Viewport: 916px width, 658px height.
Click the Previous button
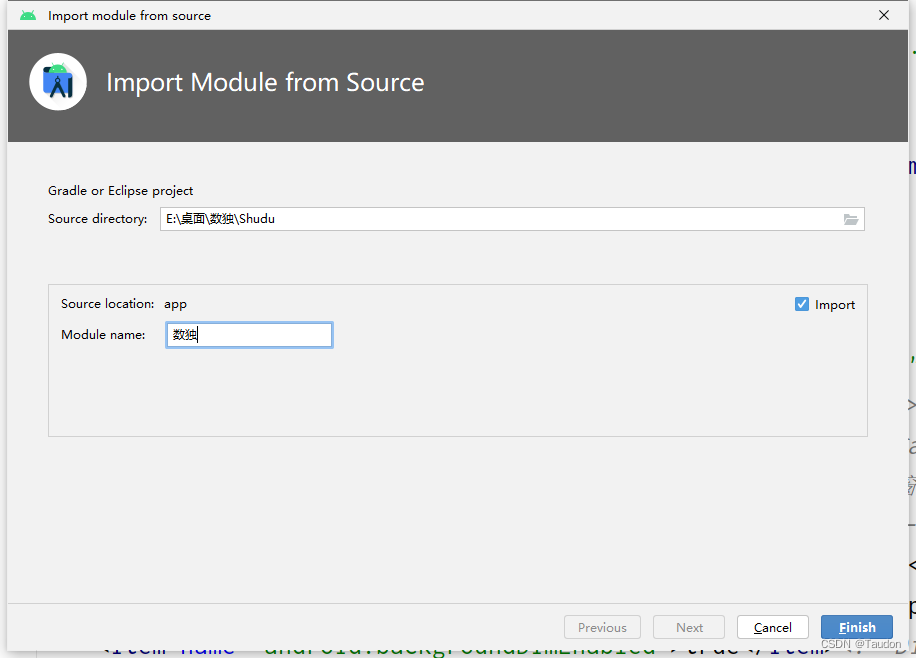pyautogui.click(x=602, y=627)
